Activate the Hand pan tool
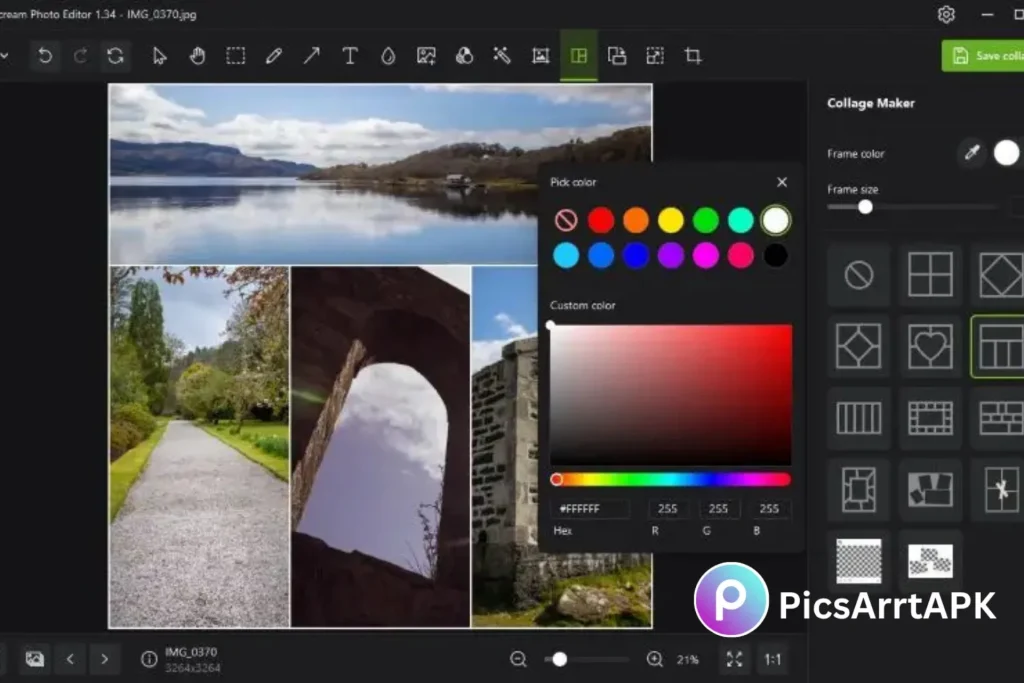The height and width of the screenshot is (683, 1024). (x=197, y=56)
